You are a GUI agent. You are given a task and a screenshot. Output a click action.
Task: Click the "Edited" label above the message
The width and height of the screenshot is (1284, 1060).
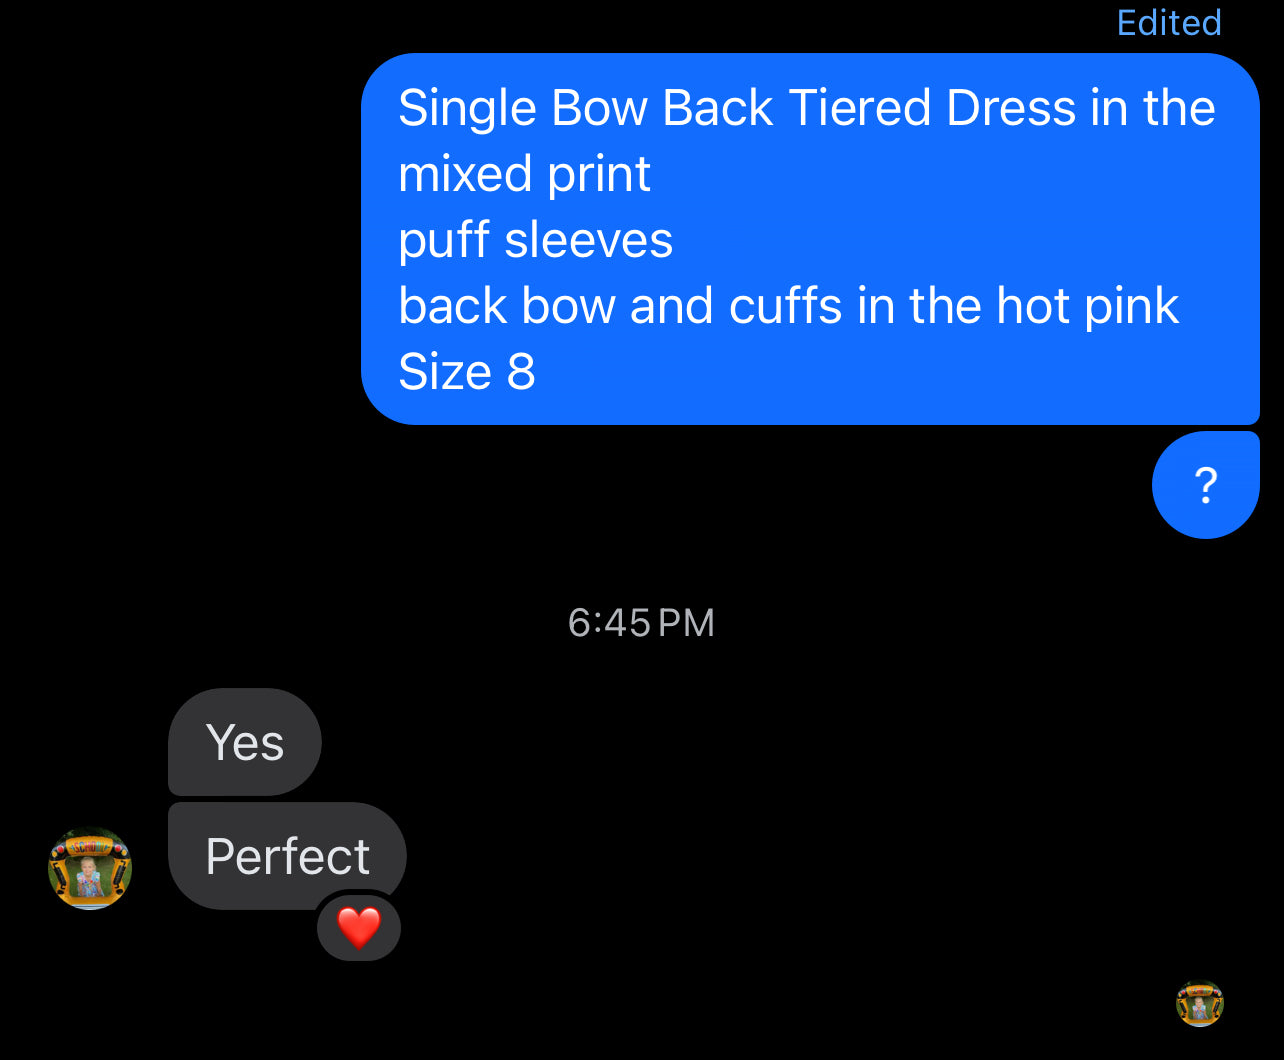(1169, 22)
